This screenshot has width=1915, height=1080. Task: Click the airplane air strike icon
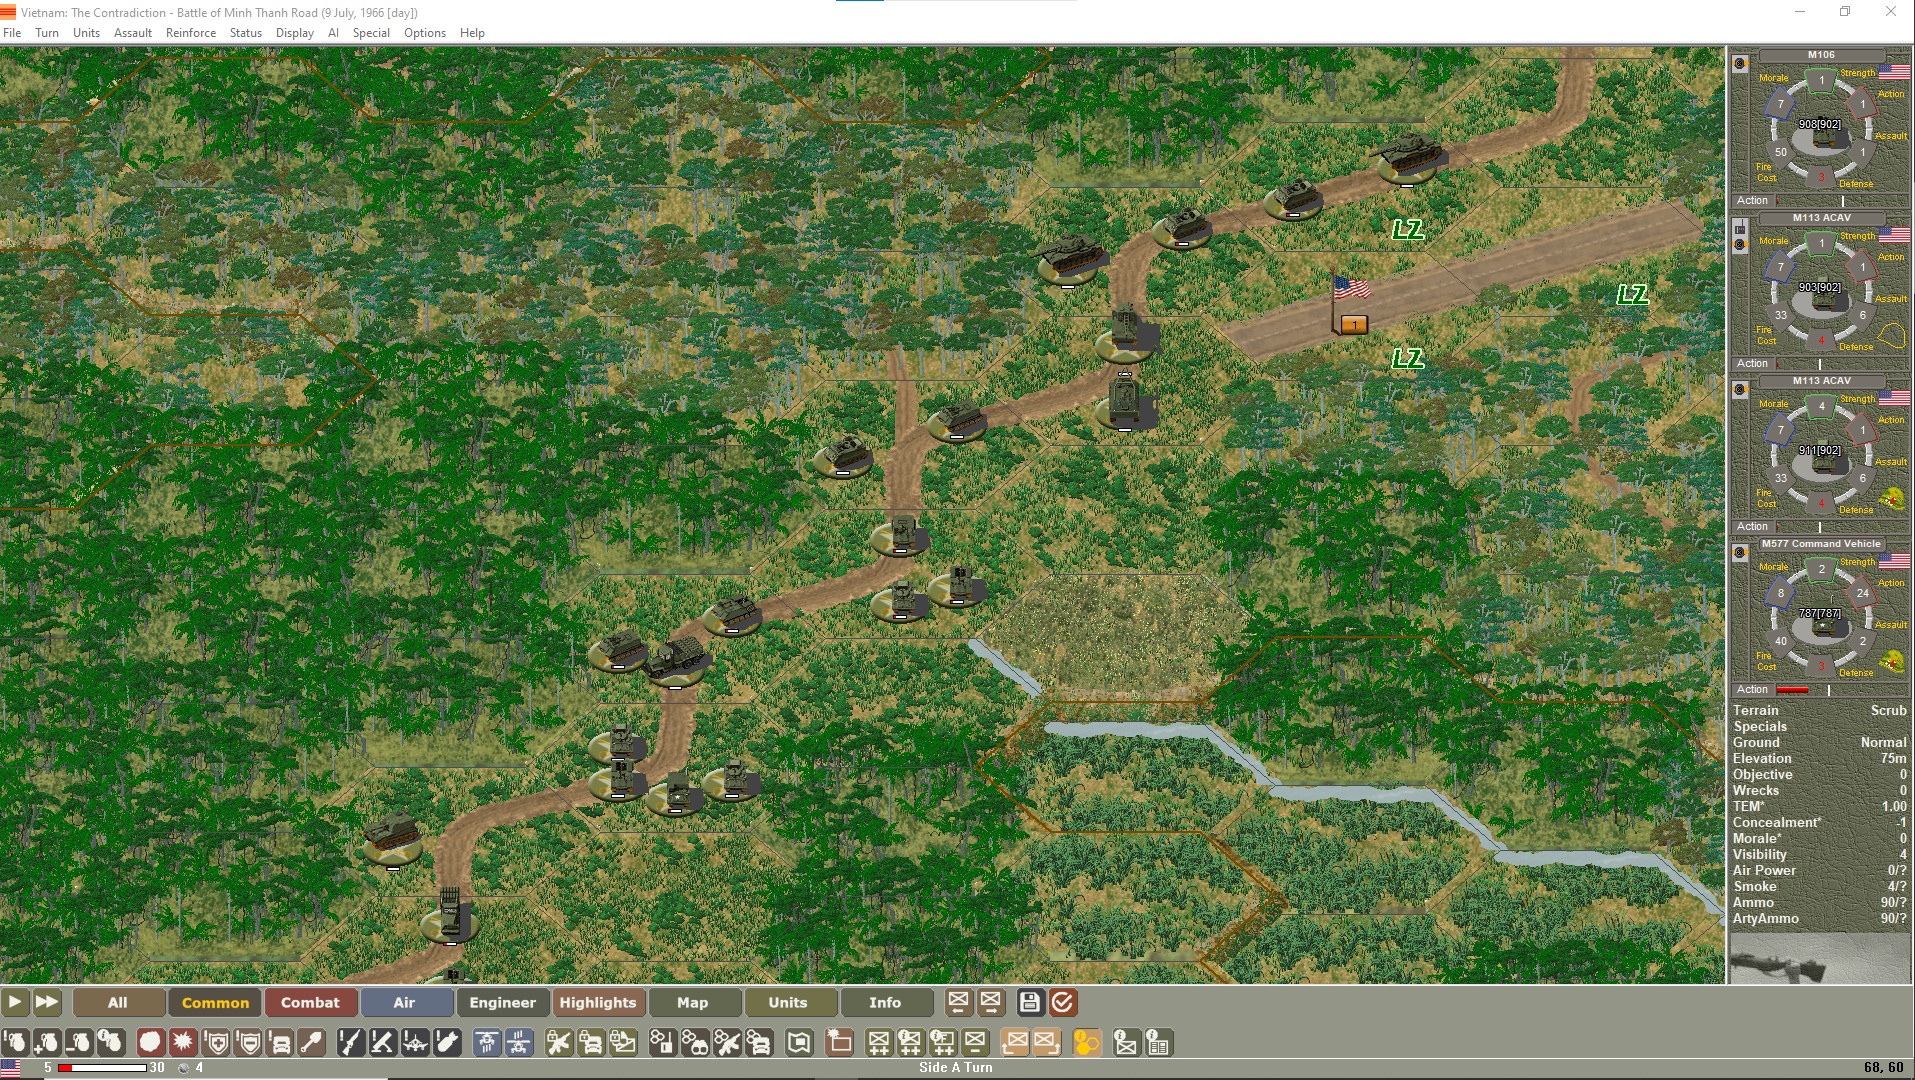coord(416,1043)
